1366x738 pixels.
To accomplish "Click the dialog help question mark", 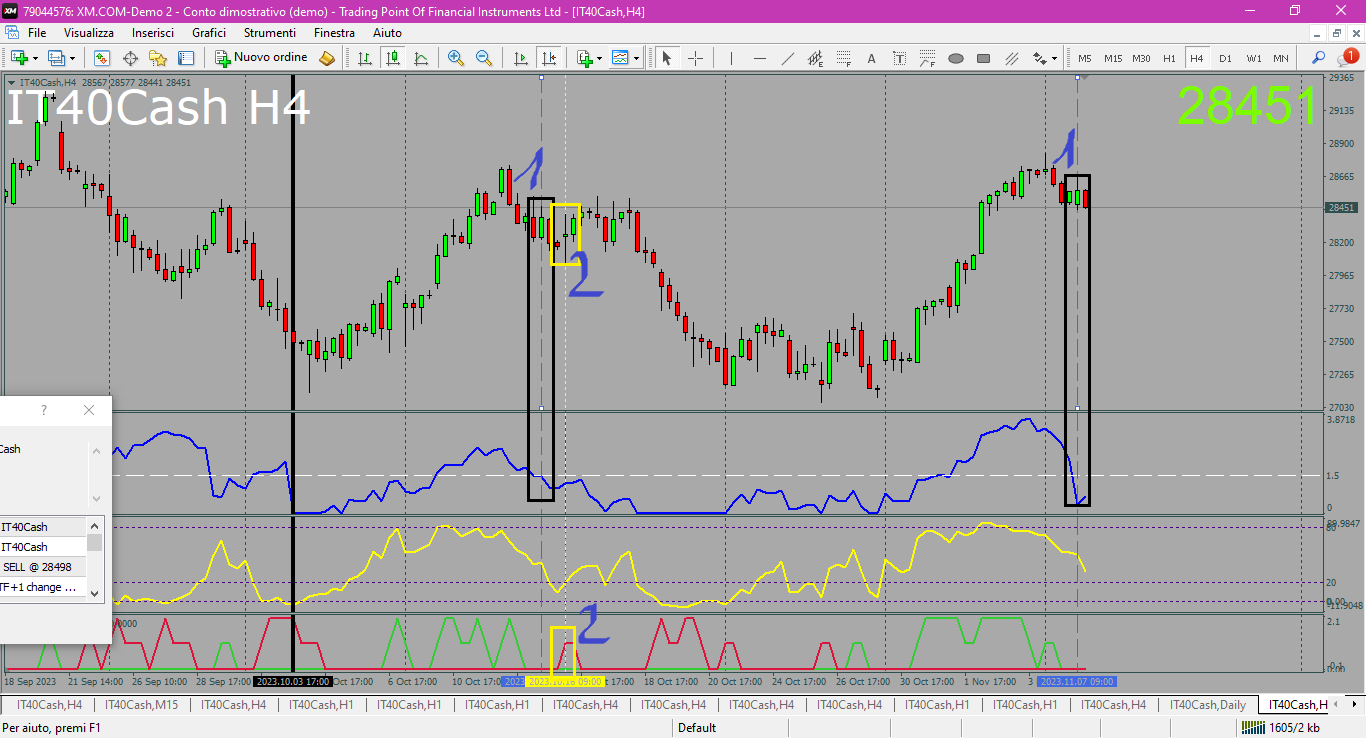I will 43,410.
